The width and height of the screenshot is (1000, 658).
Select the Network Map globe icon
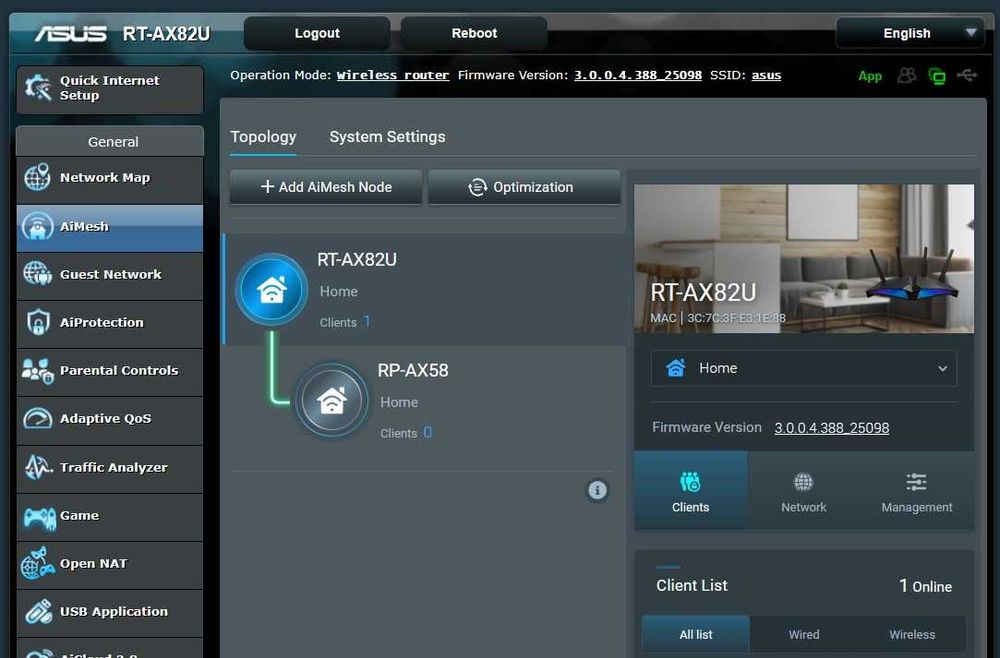coord(37,177)
